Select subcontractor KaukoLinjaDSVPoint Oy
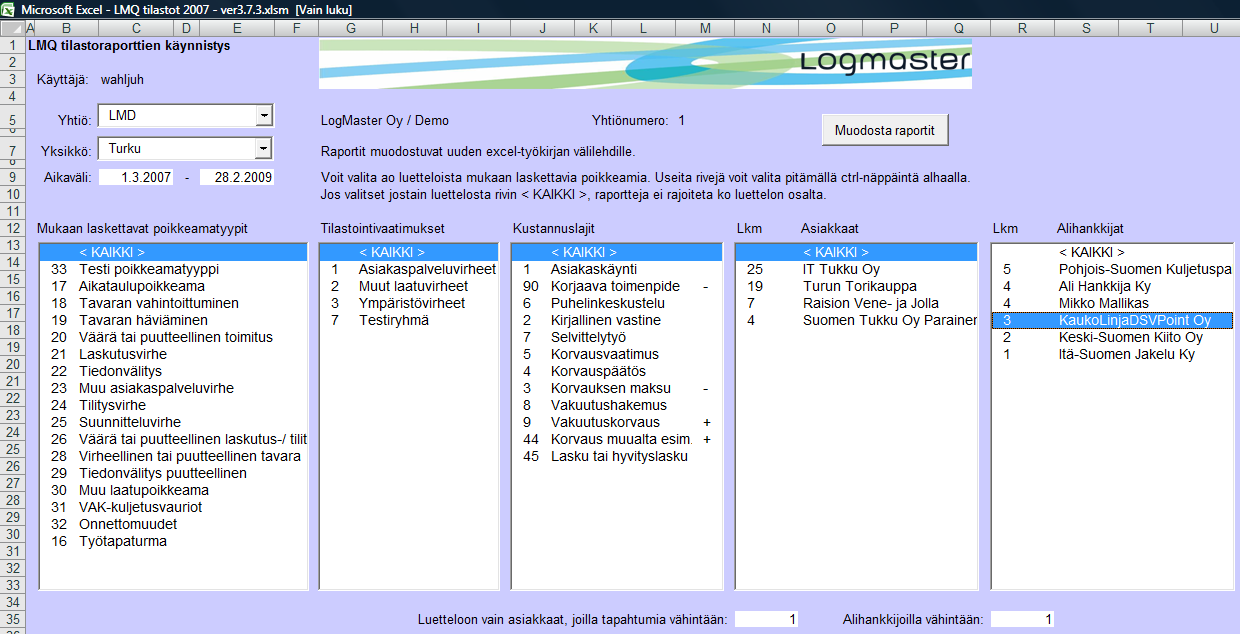This screenshot has width=1240, height=634. point(1112,321)
